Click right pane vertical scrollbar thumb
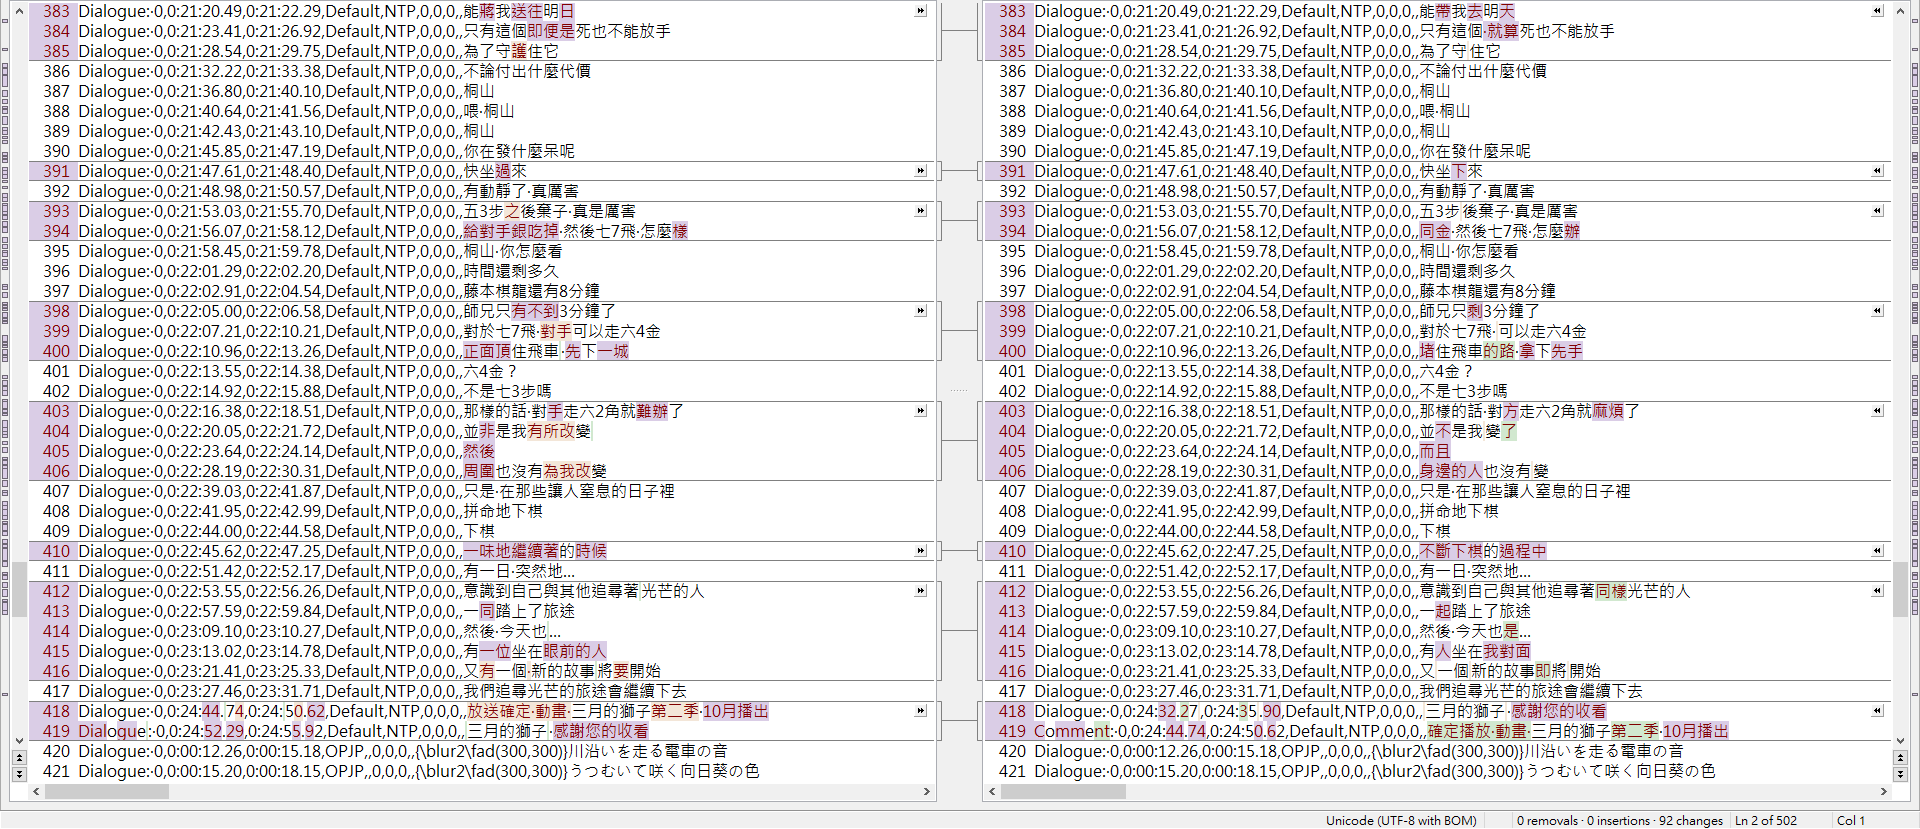This screenshot has width=1920, height=829. tap(1901, 589)
